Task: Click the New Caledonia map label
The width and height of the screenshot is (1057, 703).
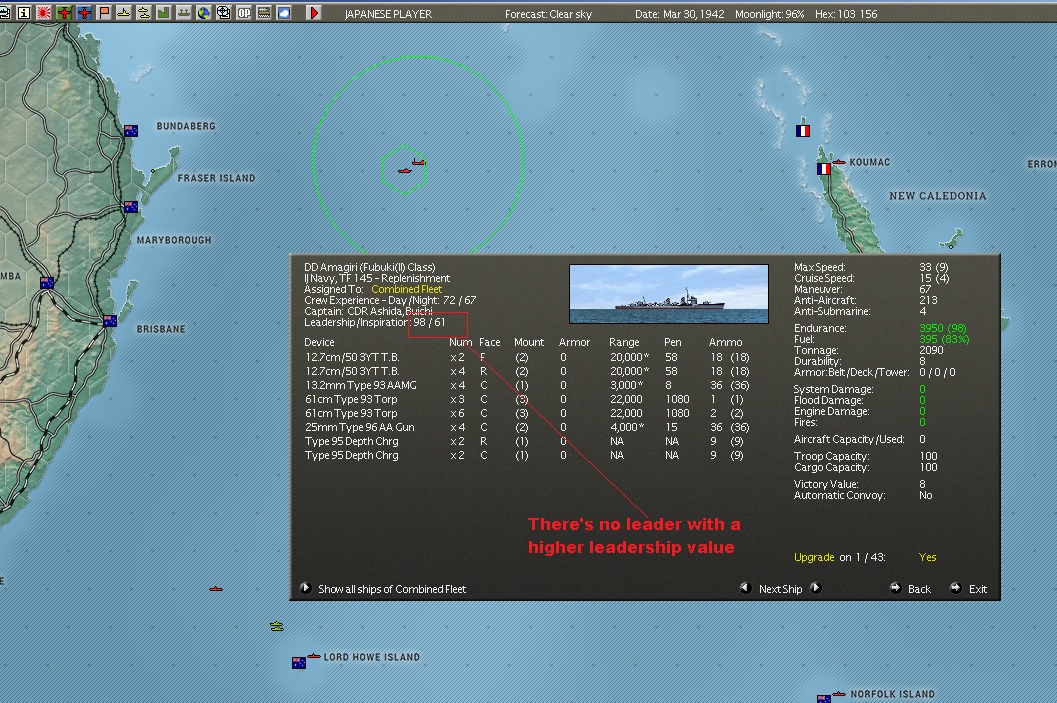Action: pyautogui.click(x=938, y=195)
